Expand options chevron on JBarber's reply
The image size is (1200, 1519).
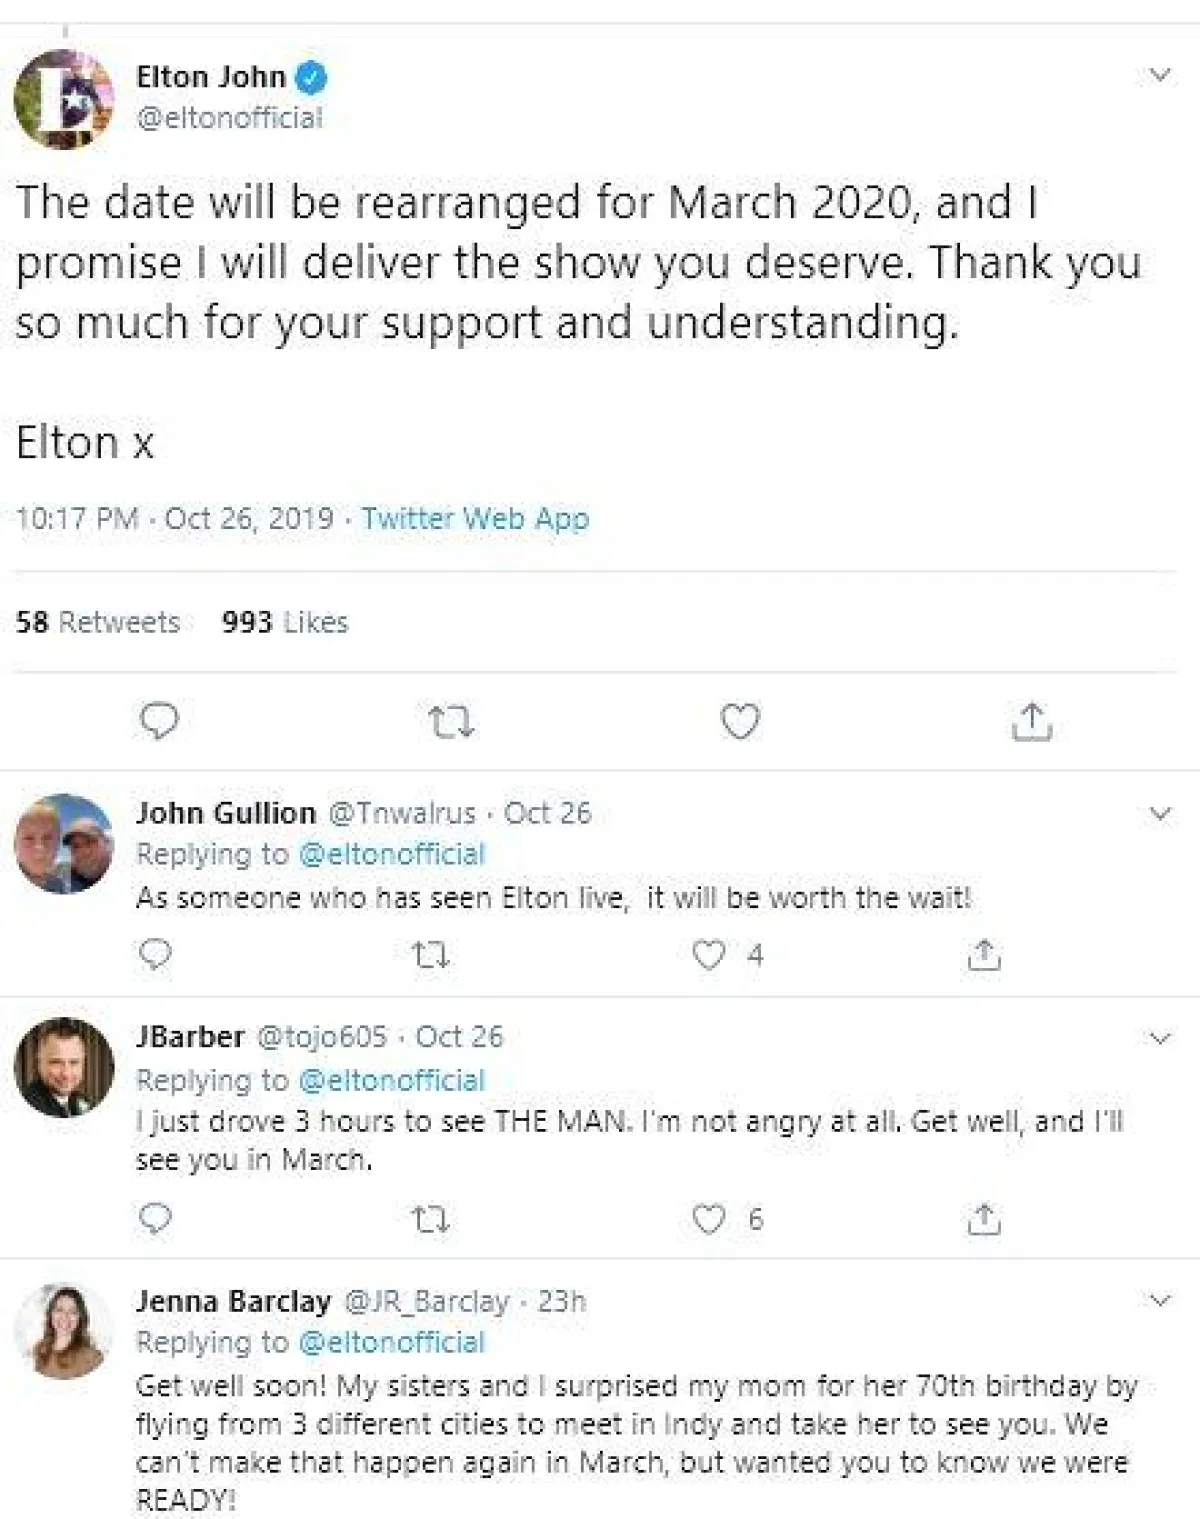point(1160,1038)
